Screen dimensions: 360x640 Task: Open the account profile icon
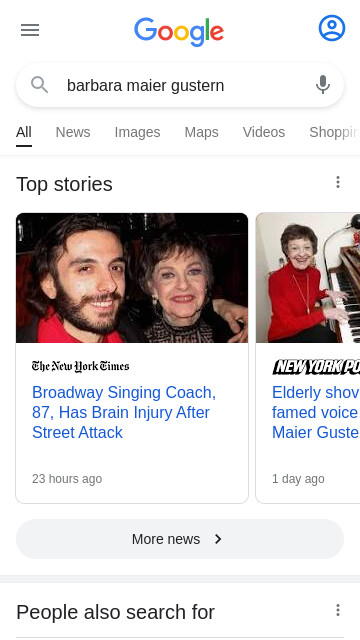(331, 28)
